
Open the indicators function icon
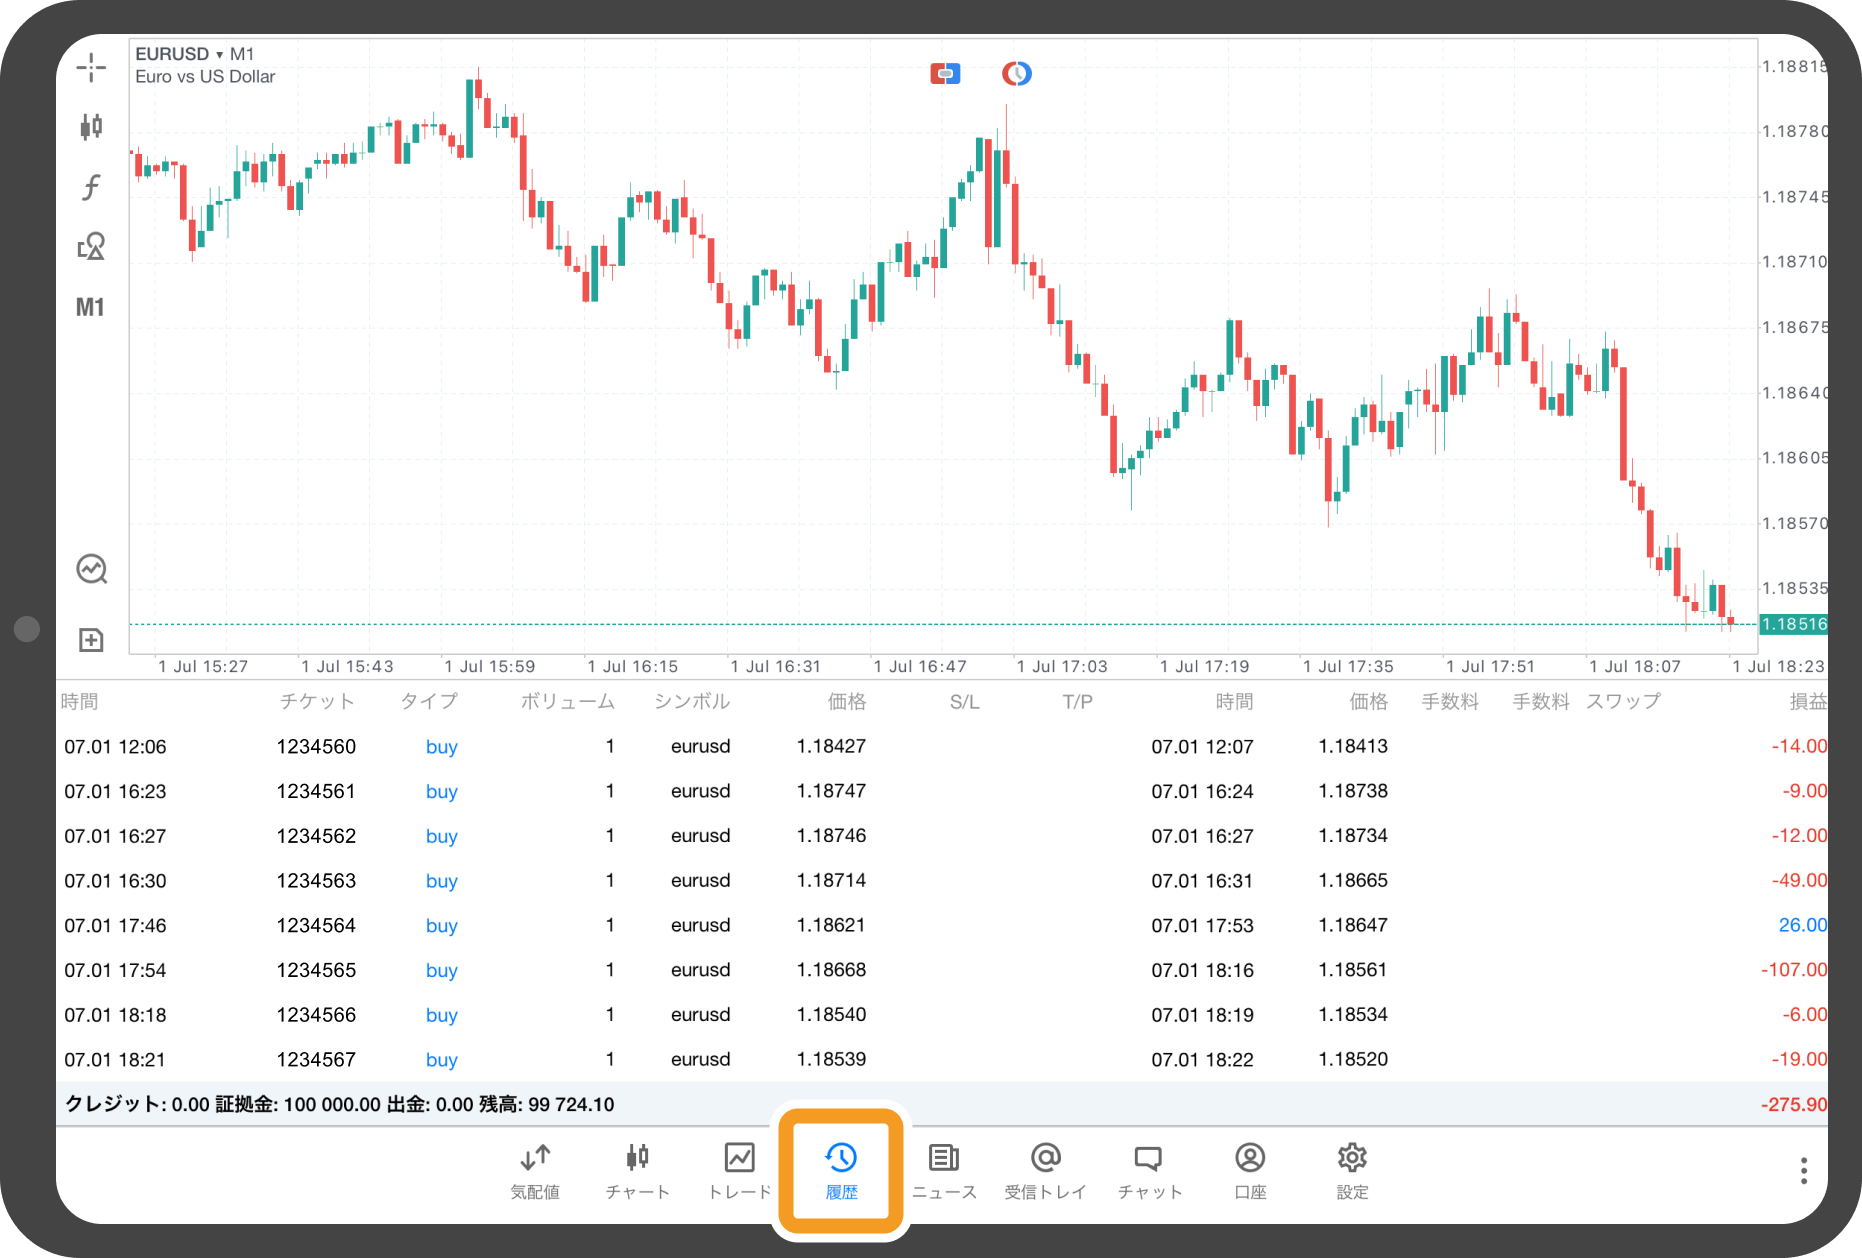click(91, 187)
